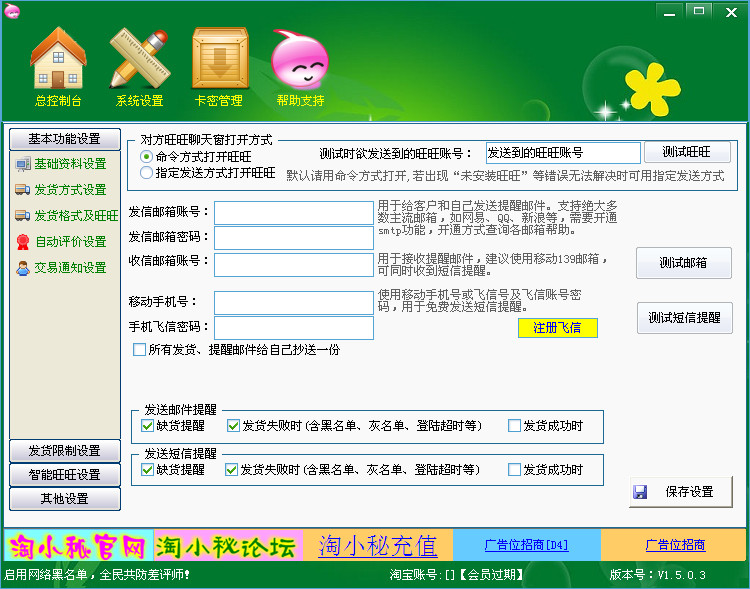
Task: Toggle 所有发货、提醒邮件给自己抄送一份 checkbox
Action: 139,350
